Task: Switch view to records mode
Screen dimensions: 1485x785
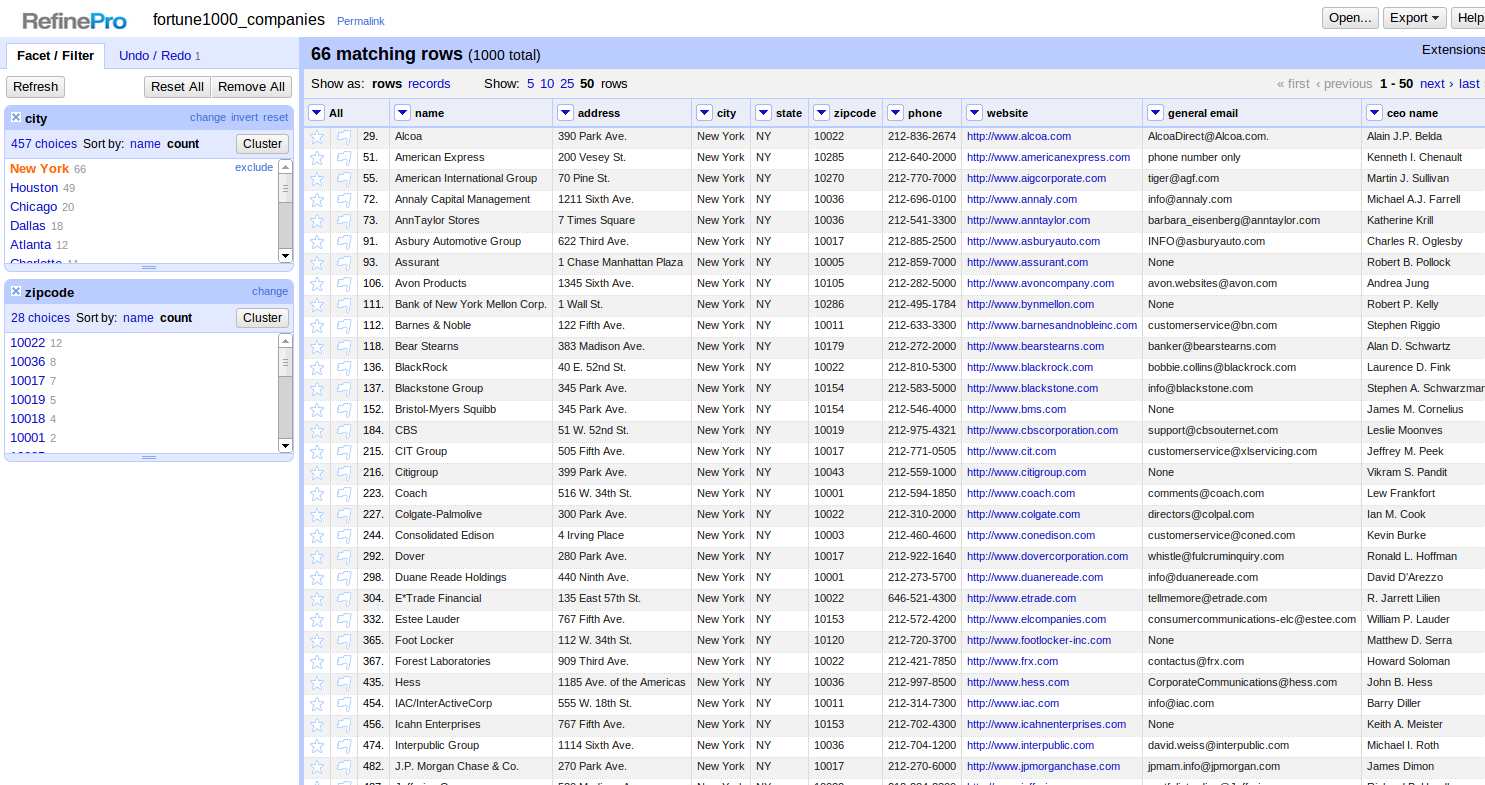Action: [429, 84]
